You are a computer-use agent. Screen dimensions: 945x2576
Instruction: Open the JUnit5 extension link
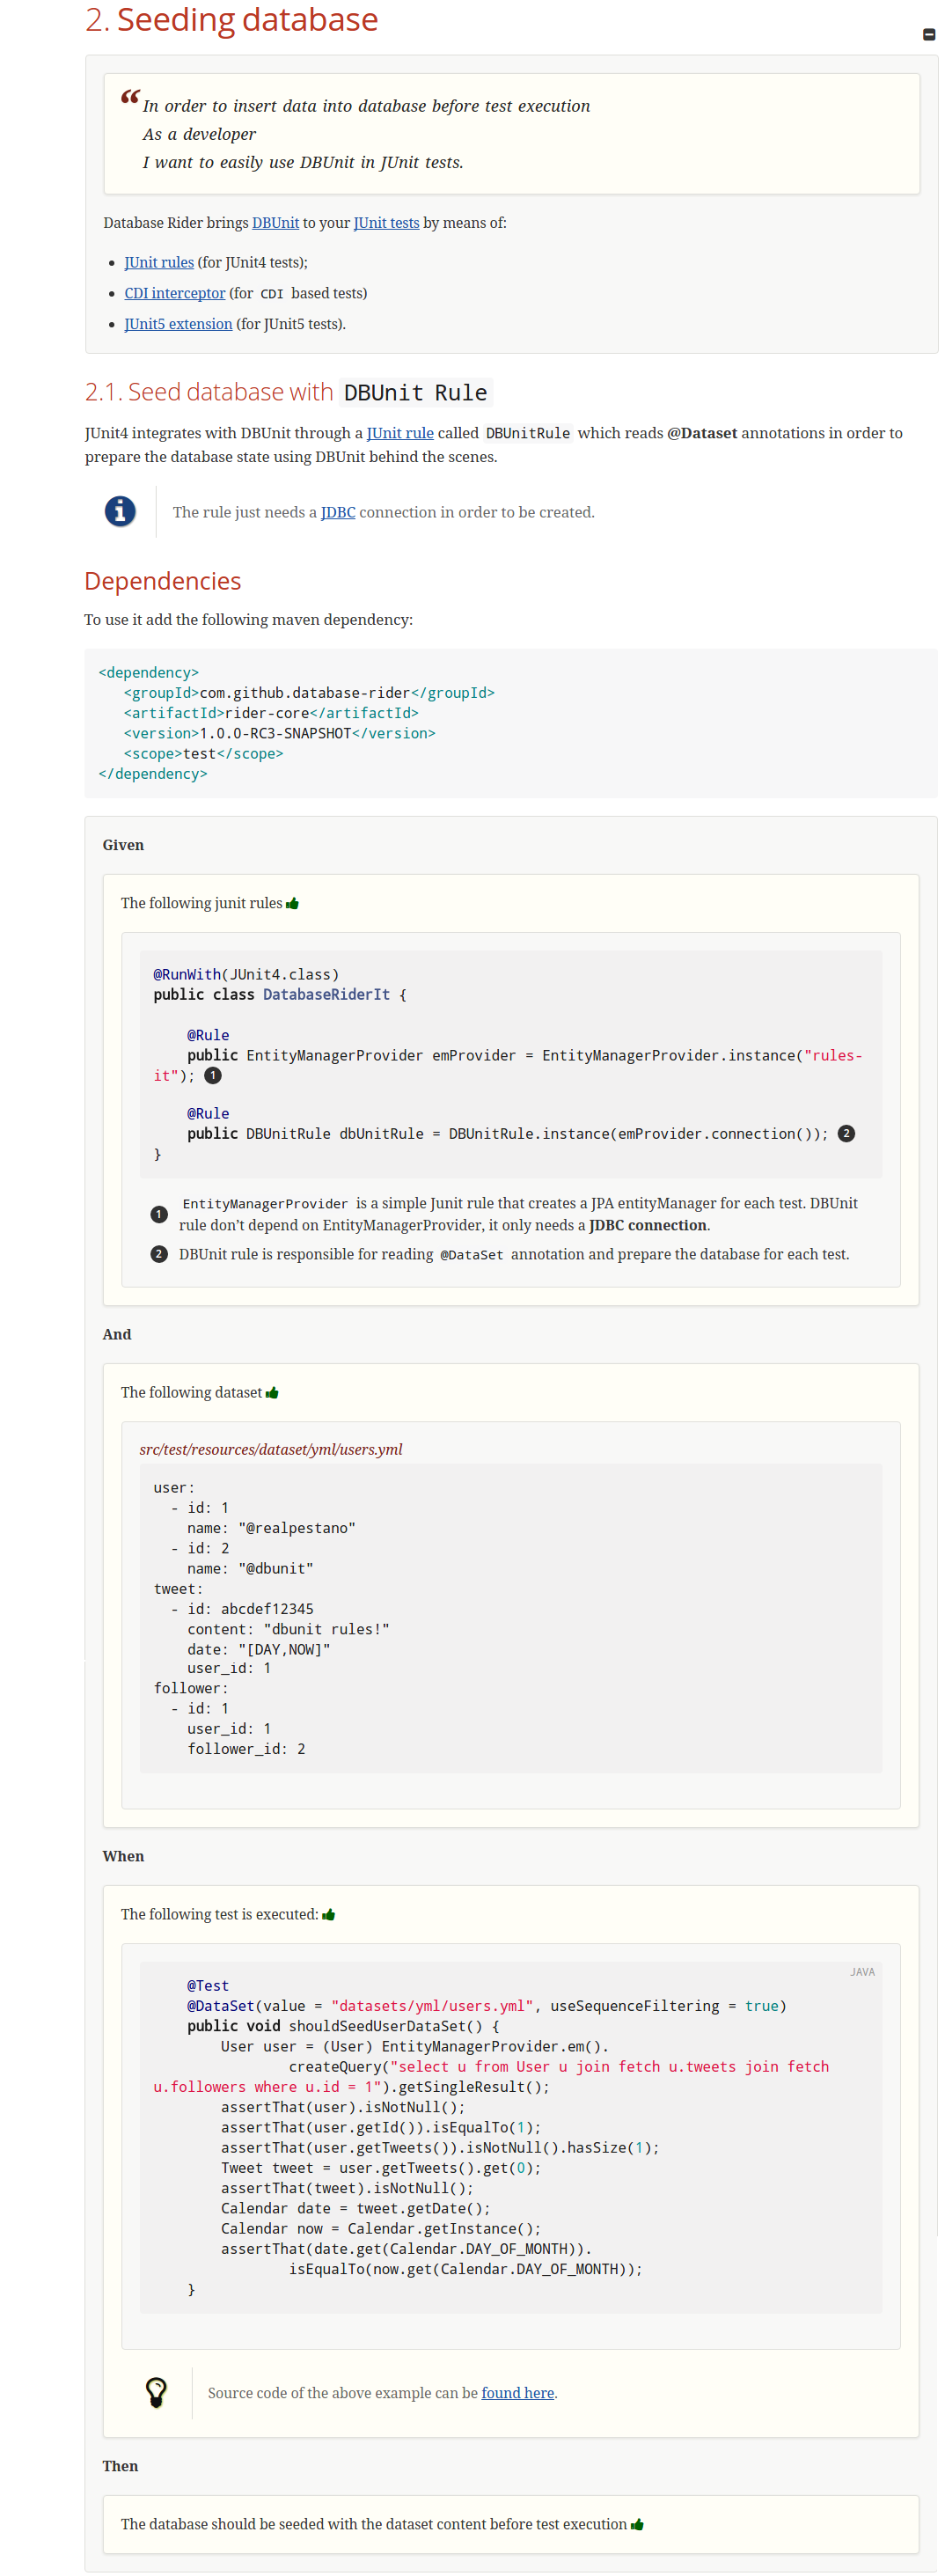(x=178, y=325)
